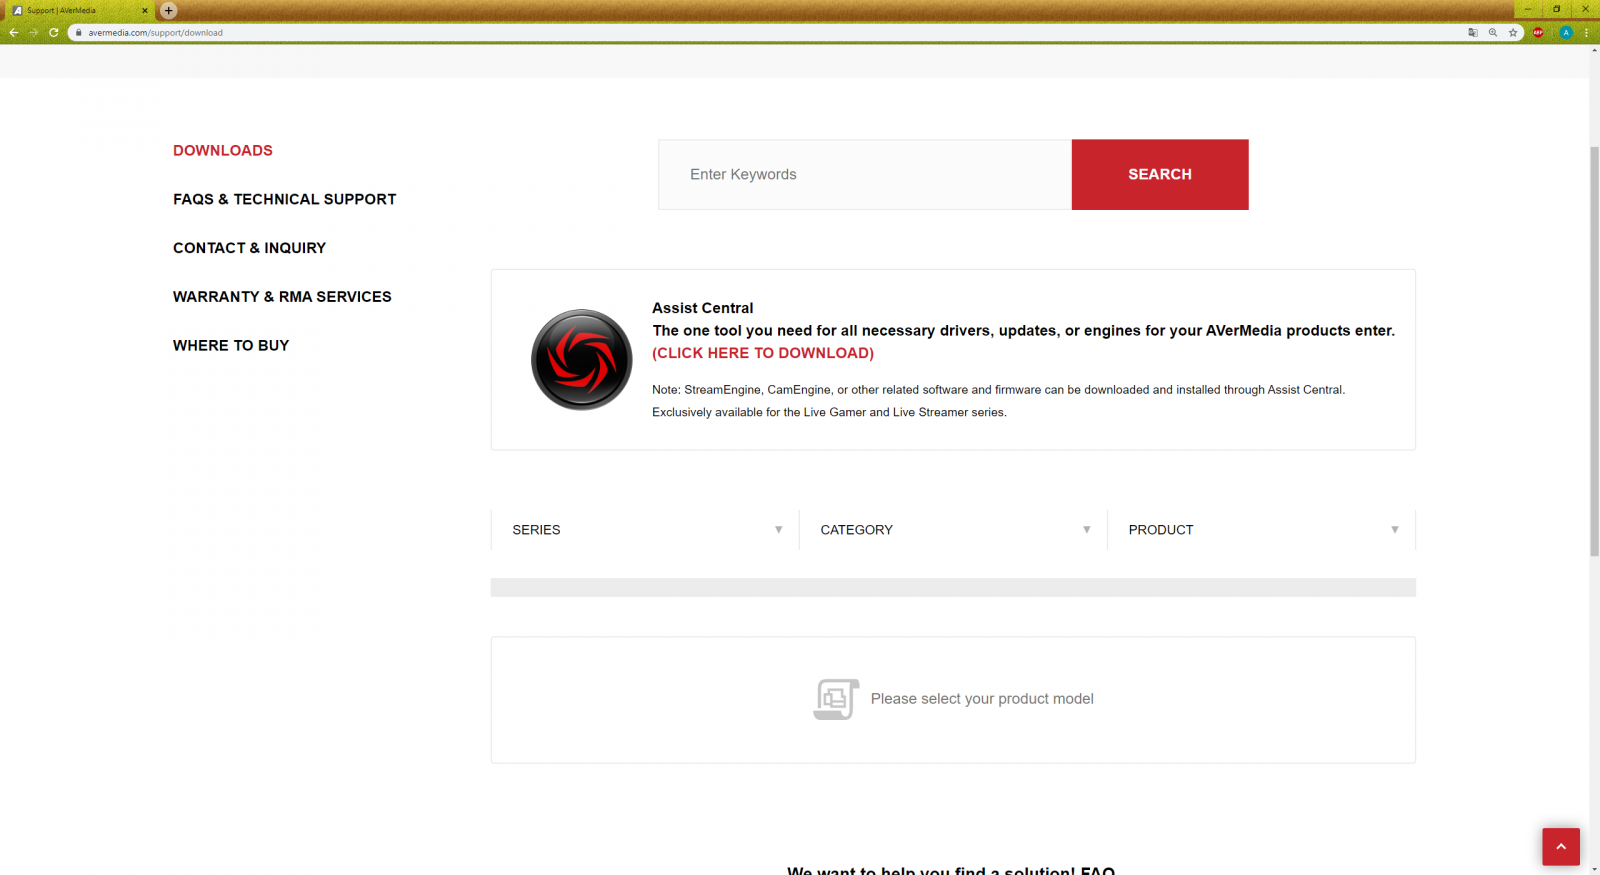Close the Support AVerMedia tab

click(145, 10)
